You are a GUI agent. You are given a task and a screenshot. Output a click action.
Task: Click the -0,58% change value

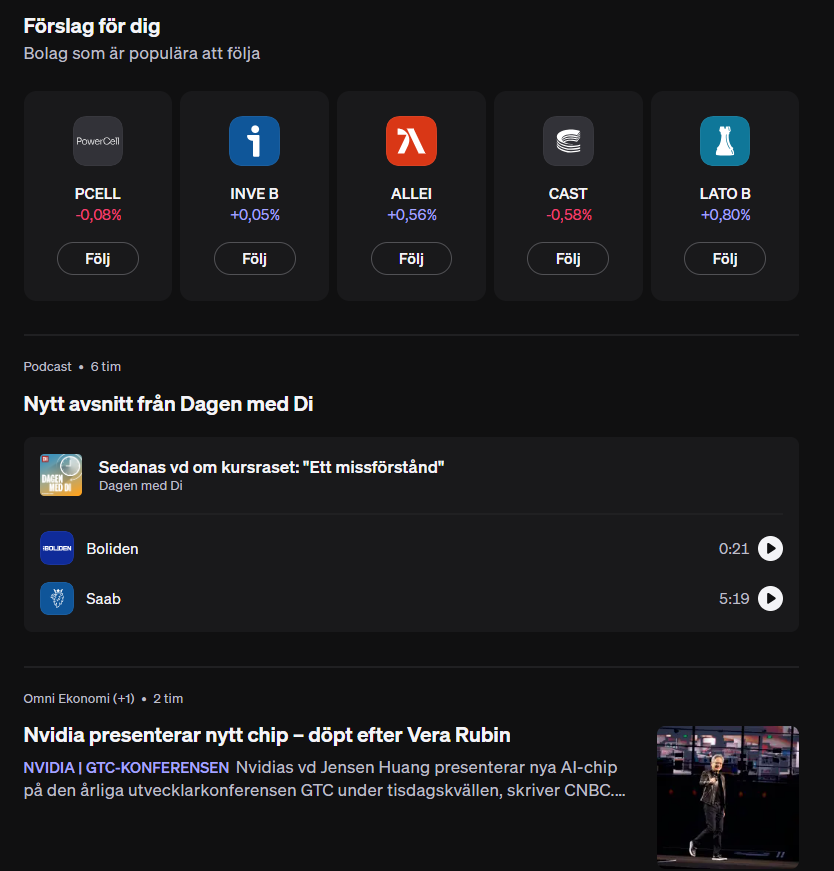click(x=569, y=215)
